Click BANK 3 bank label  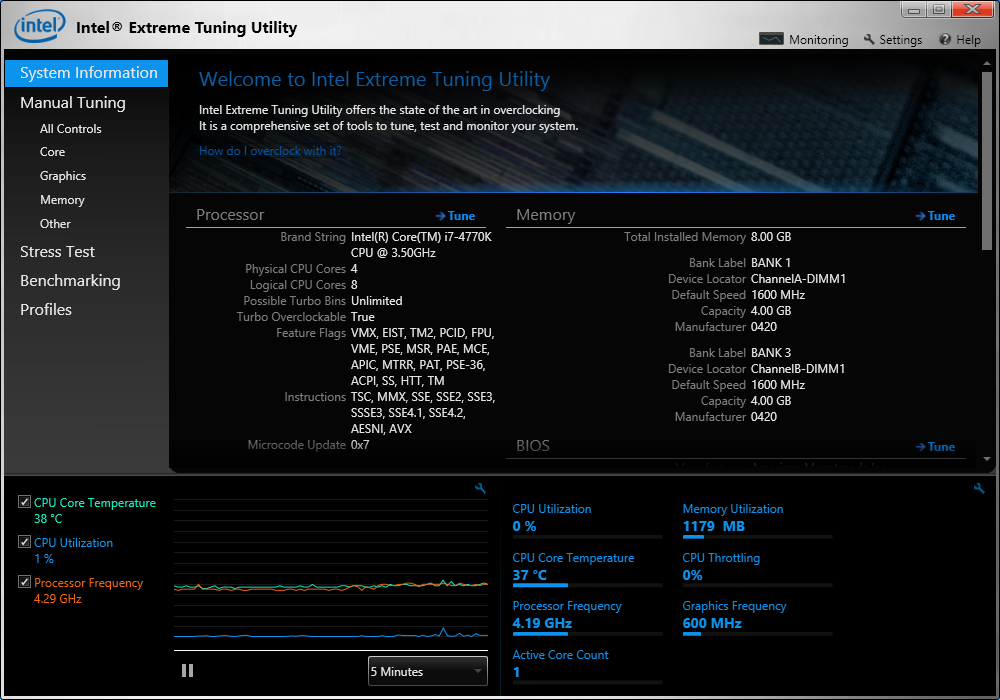point(770,353)
